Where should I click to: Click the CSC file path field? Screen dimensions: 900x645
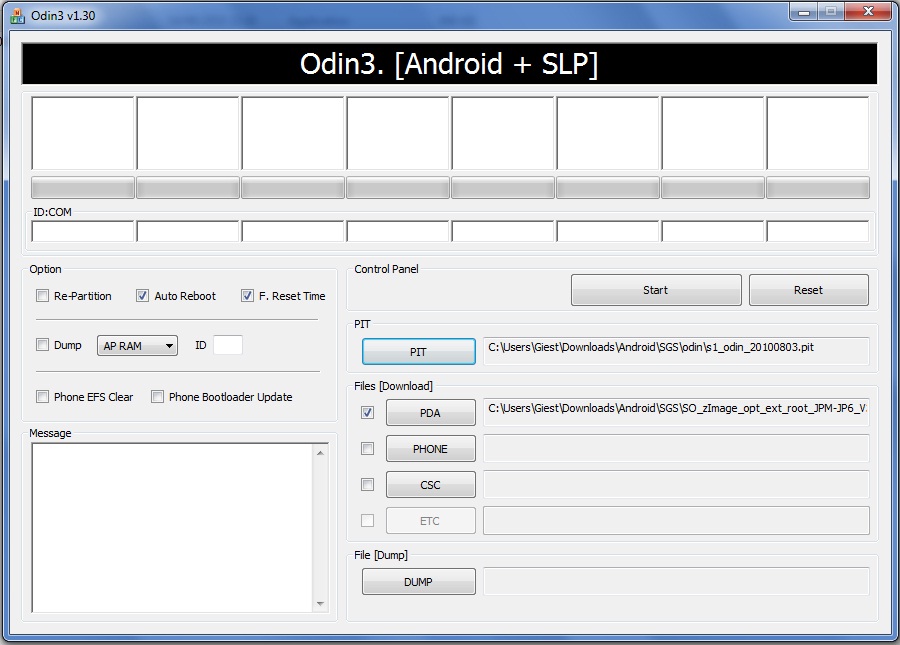point(676,484)
